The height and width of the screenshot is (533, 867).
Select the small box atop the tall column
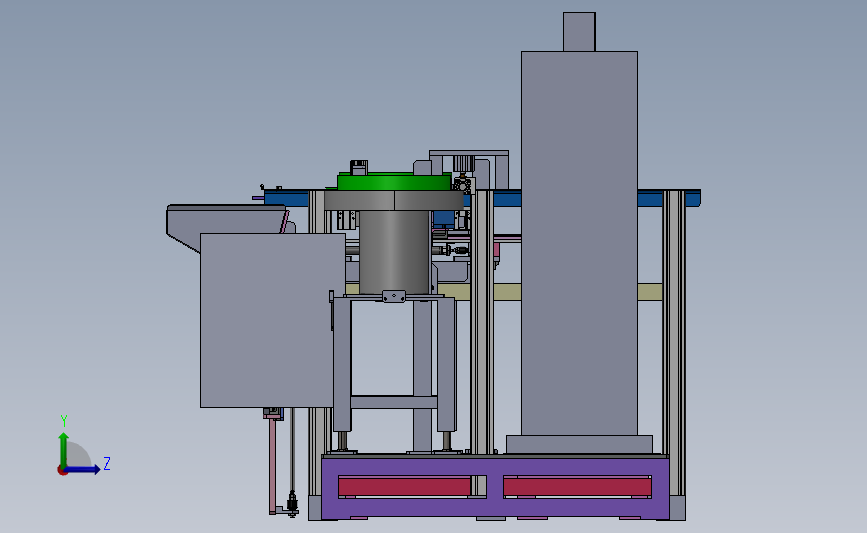pos(579,32)
